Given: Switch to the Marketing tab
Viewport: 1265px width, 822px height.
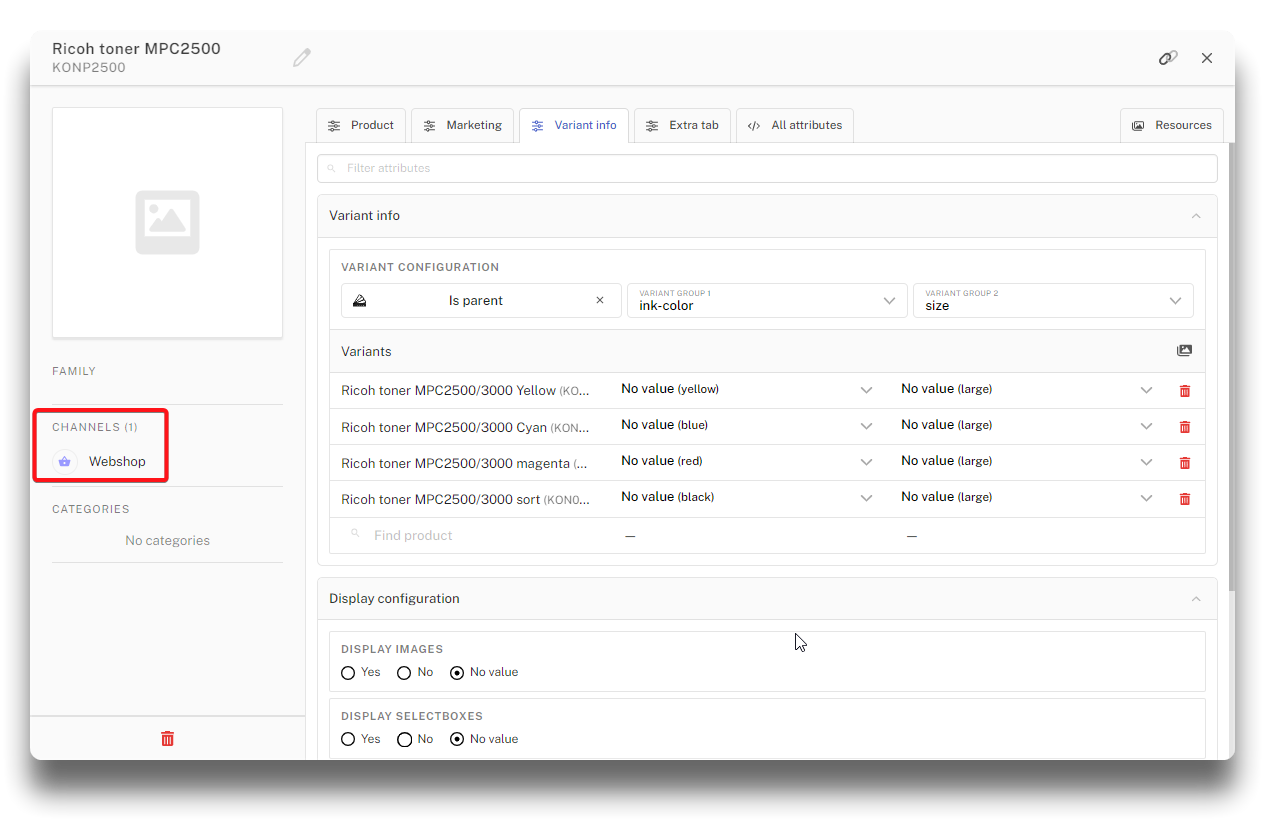Looking at the screenshot, I should [462, 126].
